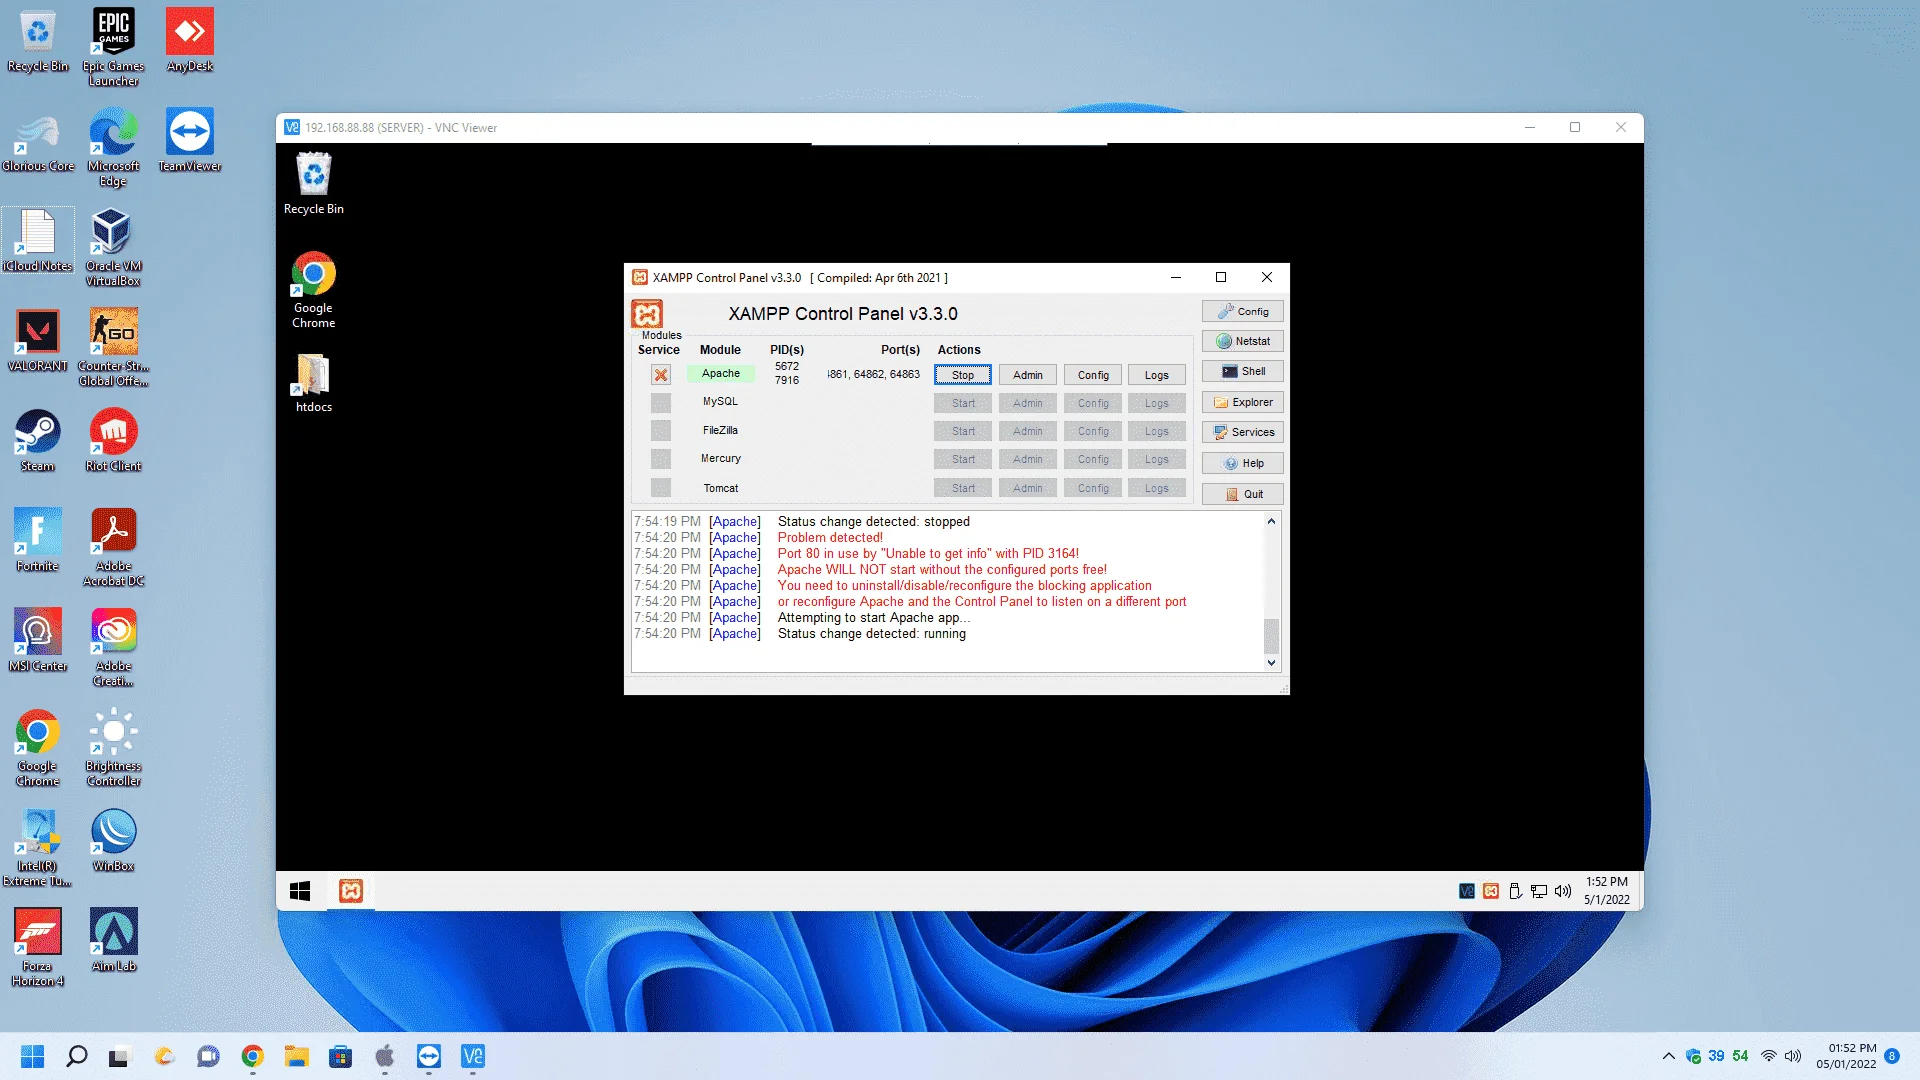Open htdocs folder on remote desktop
1920x1080 pixels.
[313, 383]
